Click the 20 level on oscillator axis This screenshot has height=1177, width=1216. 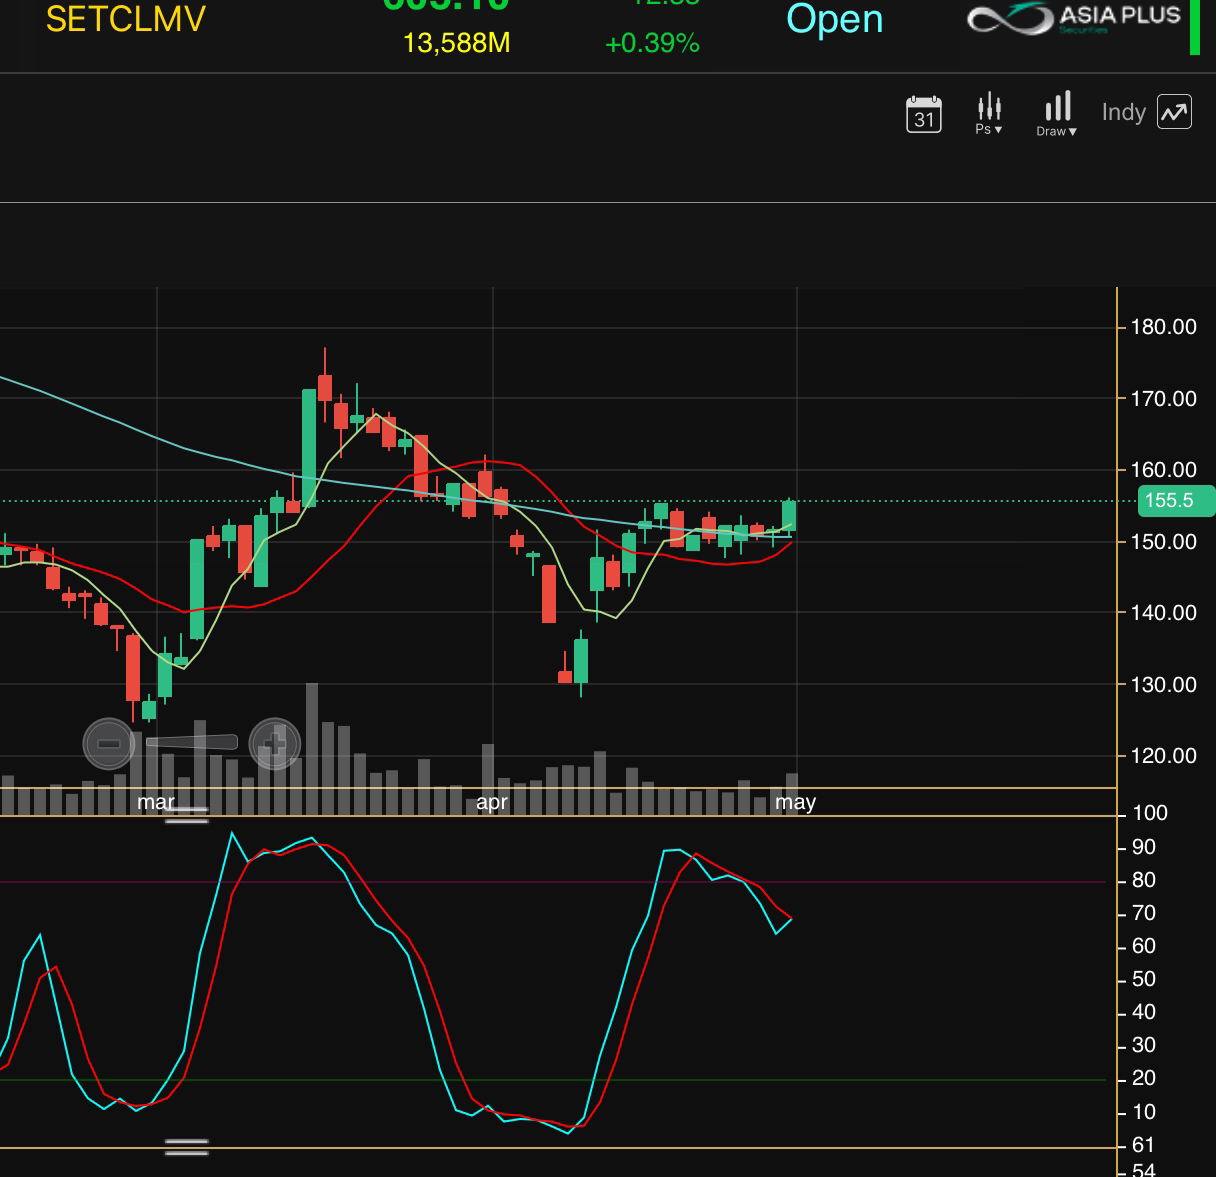click(x=1144, y=1078)
